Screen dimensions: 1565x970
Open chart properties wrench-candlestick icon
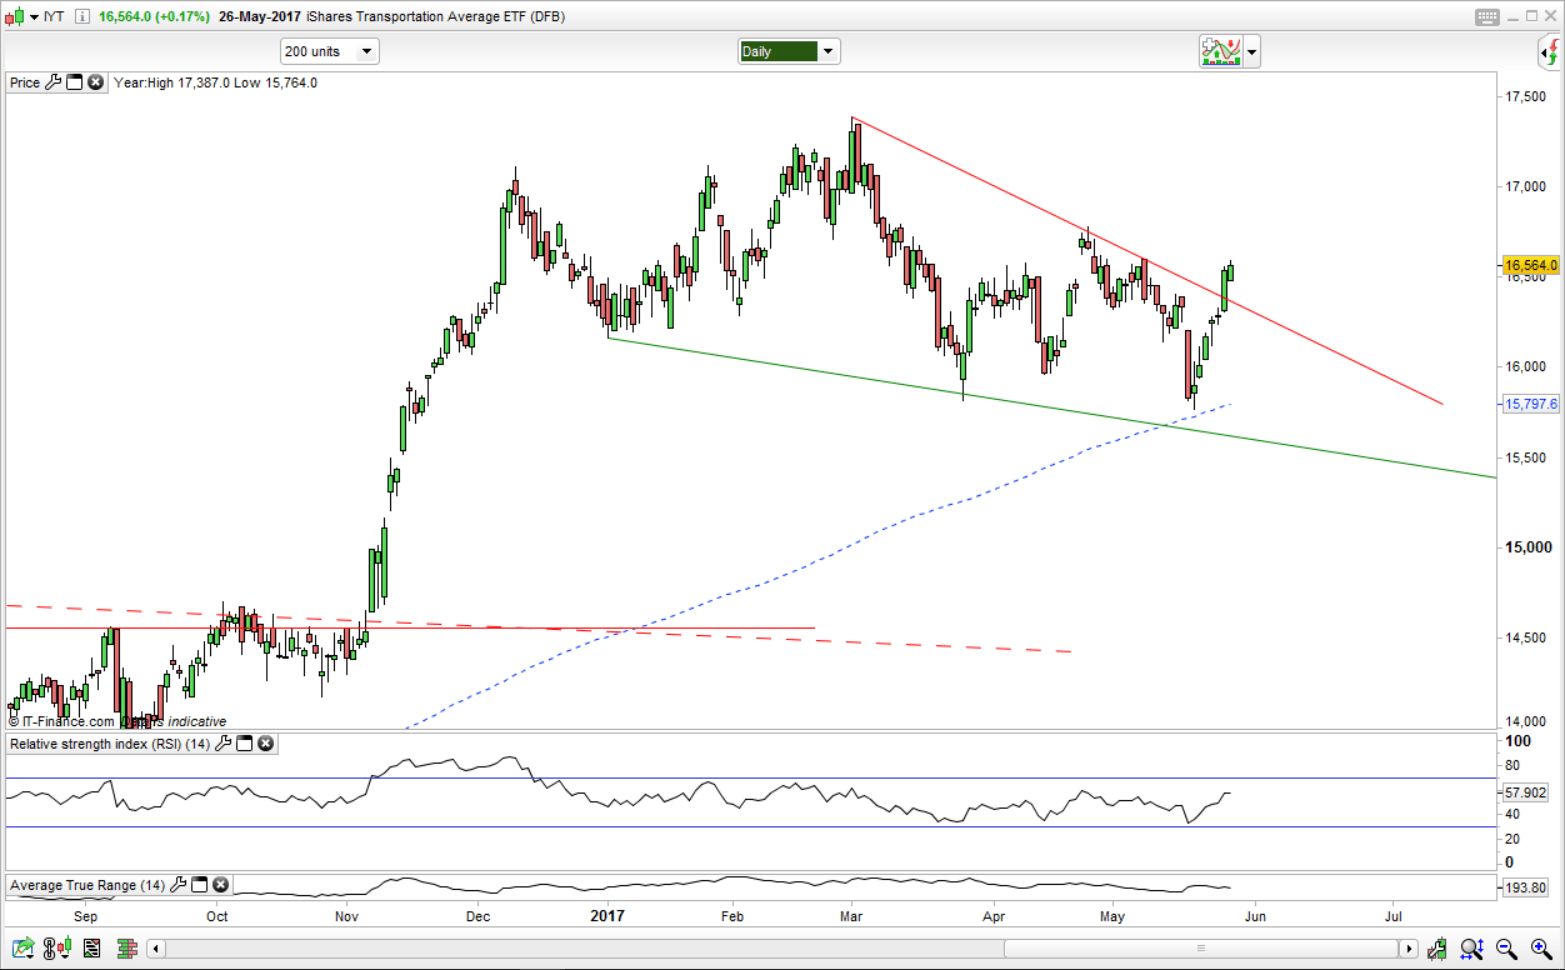click(x=1438, y=948)
